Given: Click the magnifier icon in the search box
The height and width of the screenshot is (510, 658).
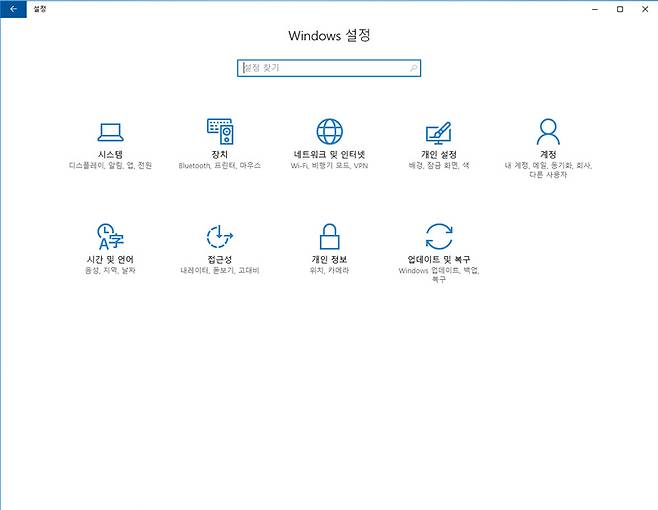Looking at the screenshot, I should 413,68.
